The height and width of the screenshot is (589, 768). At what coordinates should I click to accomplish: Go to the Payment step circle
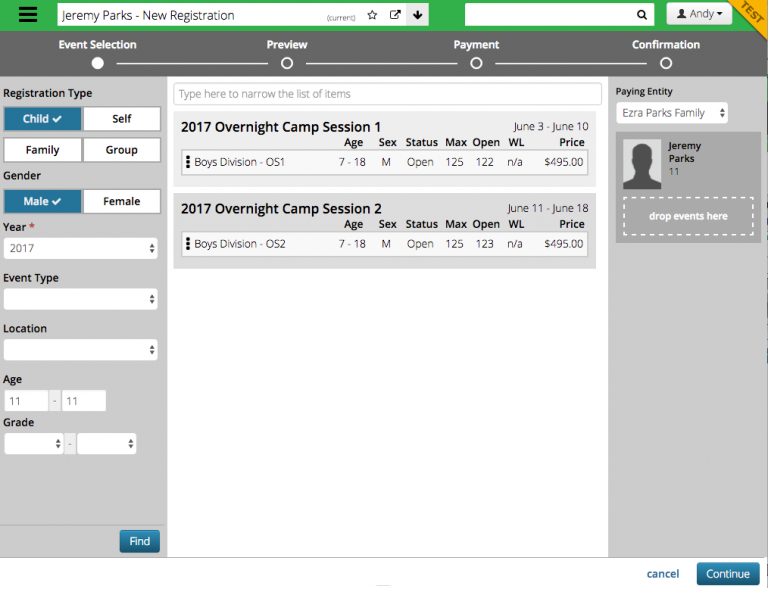click(x=476, y=63)
